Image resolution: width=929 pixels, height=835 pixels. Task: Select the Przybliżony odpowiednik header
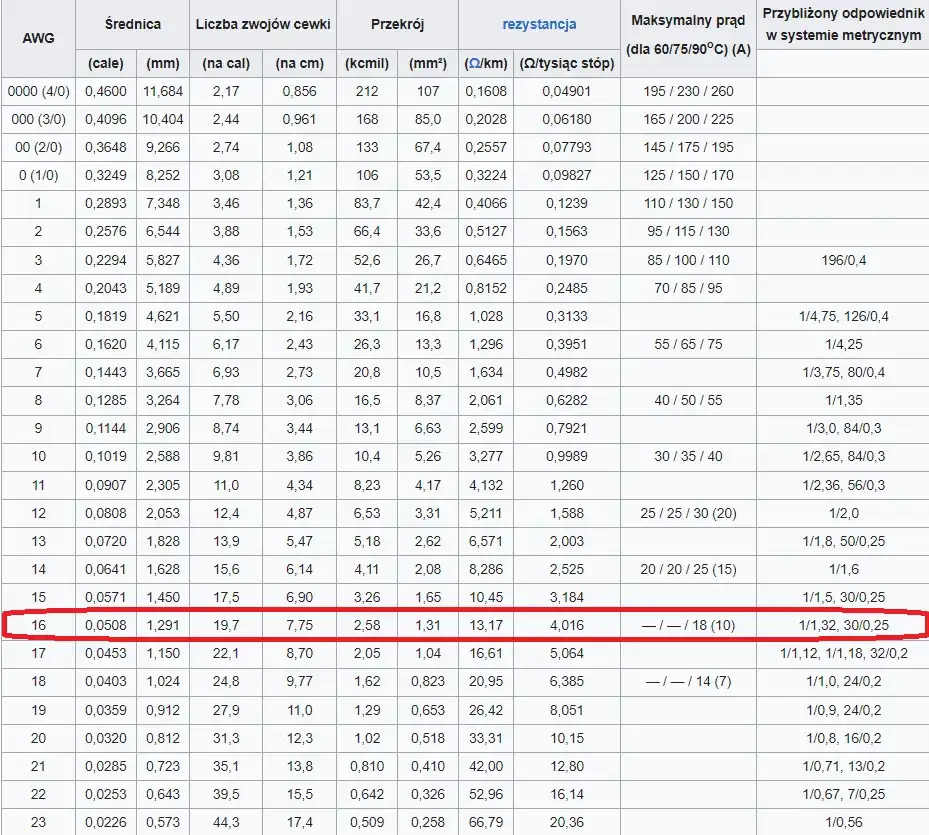843,24
